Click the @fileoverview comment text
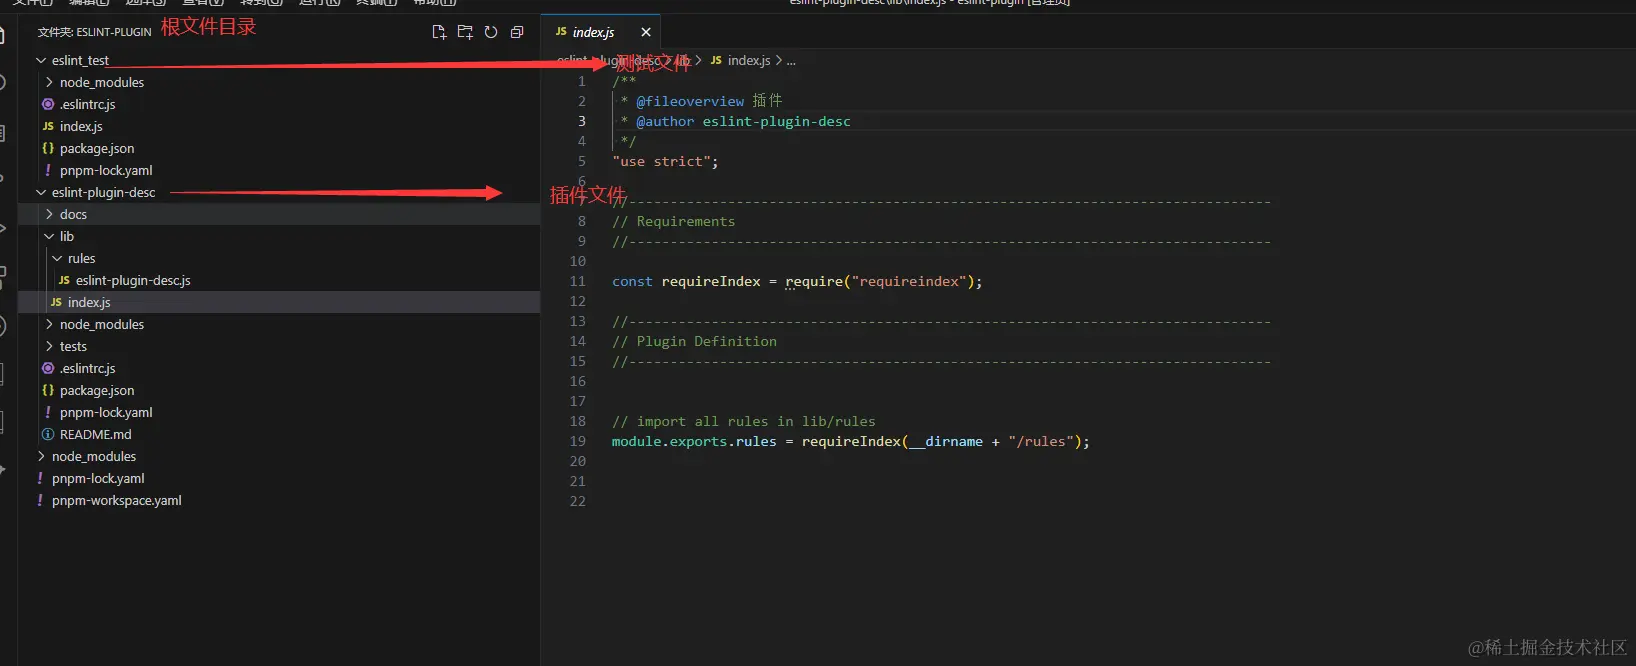This screenshot has width=1636, height=666. tap(690, 102)
